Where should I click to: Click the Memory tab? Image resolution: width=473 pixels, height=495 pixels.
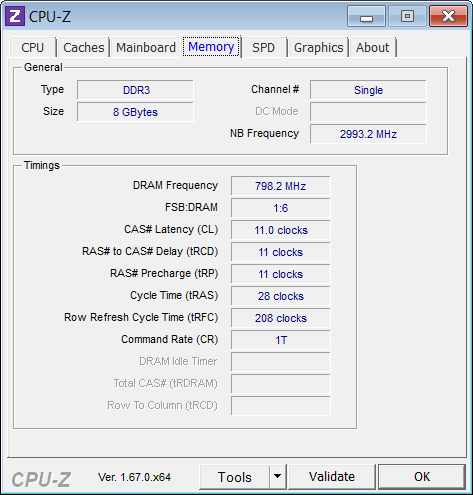pos(211,47)
